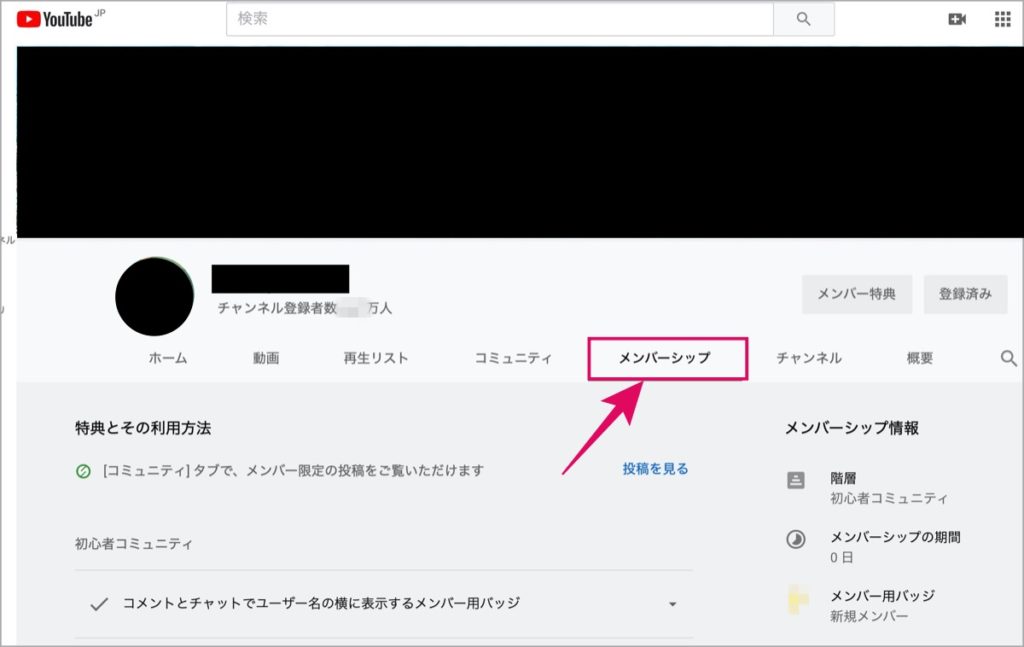Switch to the 動画 tab
Viewport: 1024px width, 647px height.
coord(266,358)
